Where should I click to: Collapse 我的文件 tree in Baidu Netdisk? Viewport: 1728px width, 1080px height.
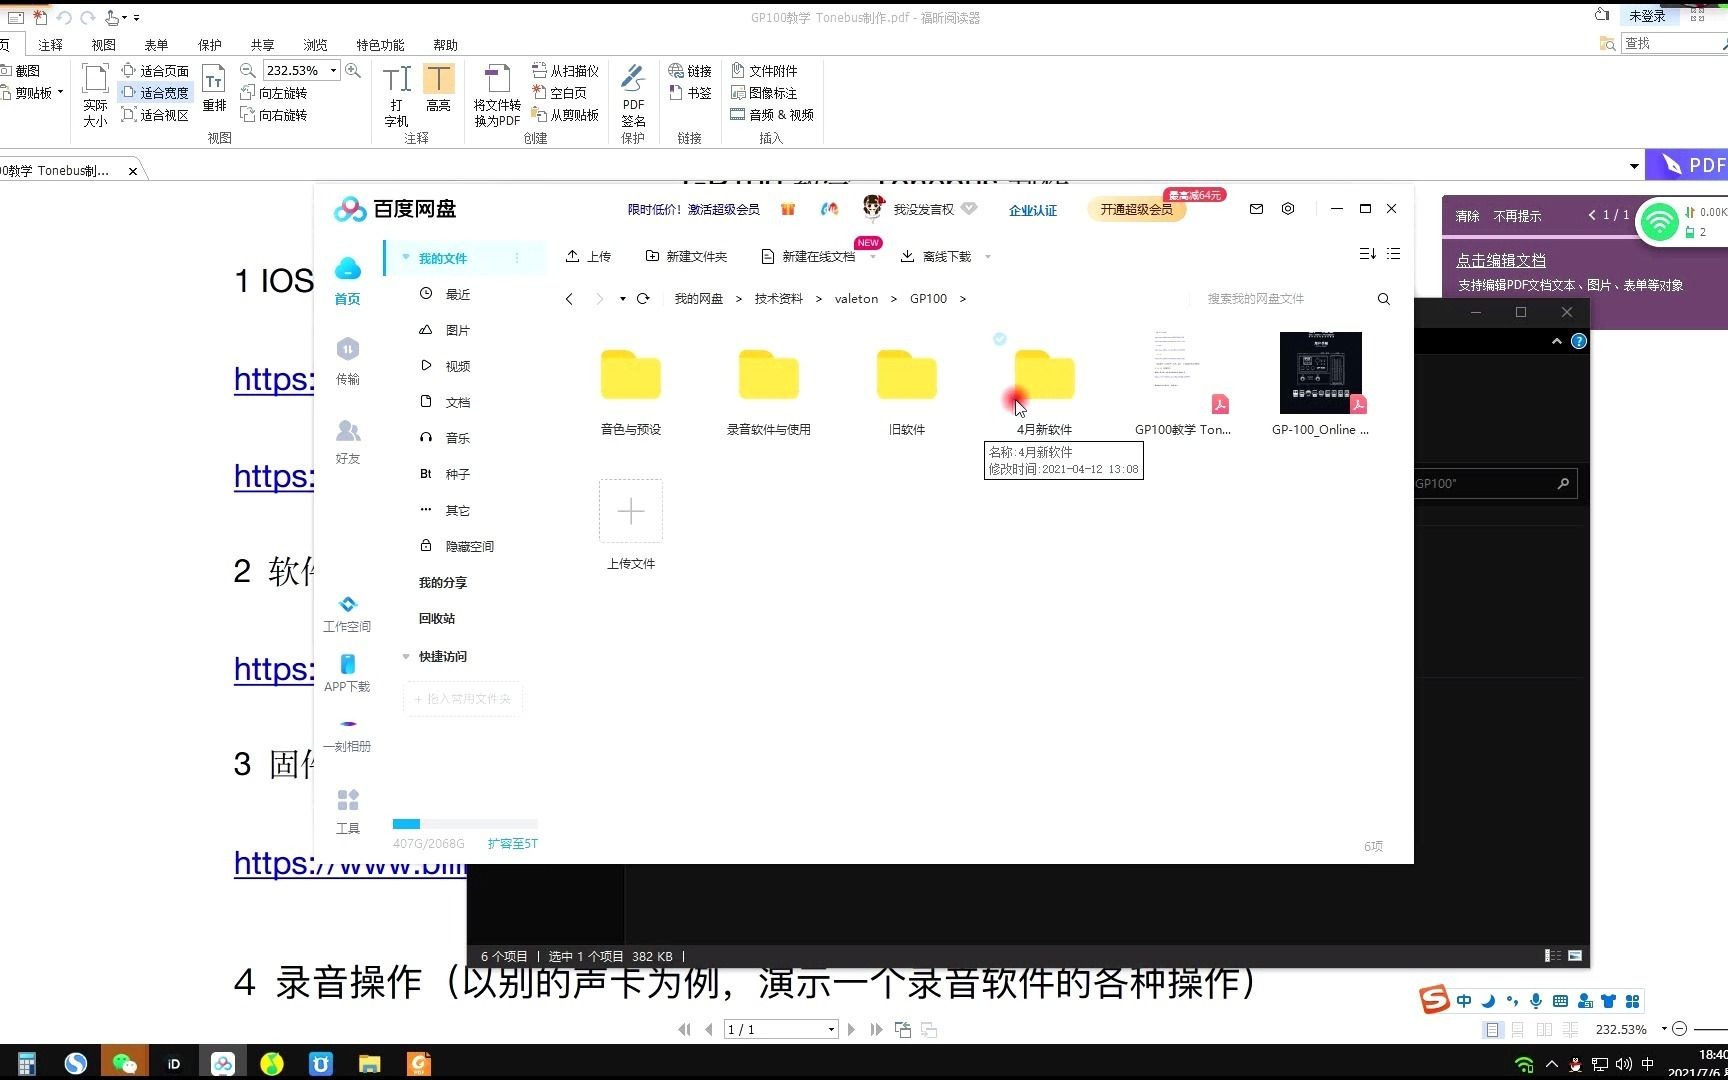coord(406,258)
